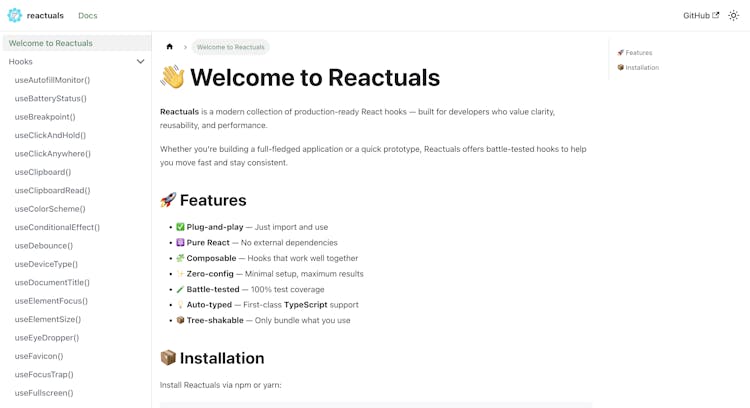
Task: Click the green checkmark emoji for Plug-and-play
Action: [180, 227]
